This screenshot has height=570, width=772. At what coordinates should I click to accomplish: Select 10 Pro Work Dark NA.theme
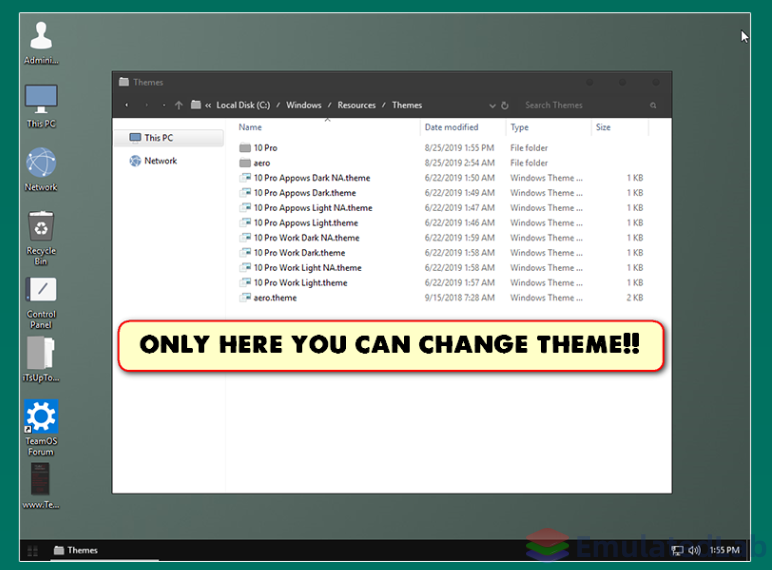pos(307,238)
